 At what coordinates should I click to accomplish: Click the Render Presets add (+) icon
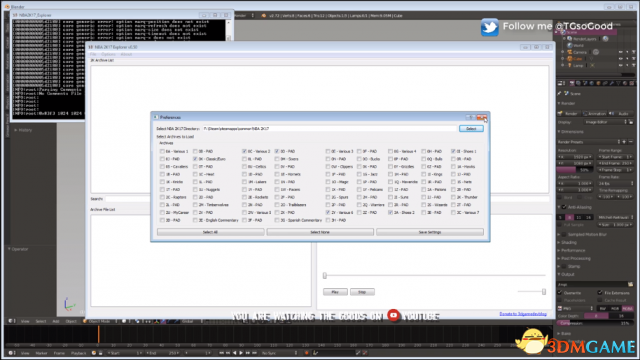pyautogui.click(x=624, y=142)
